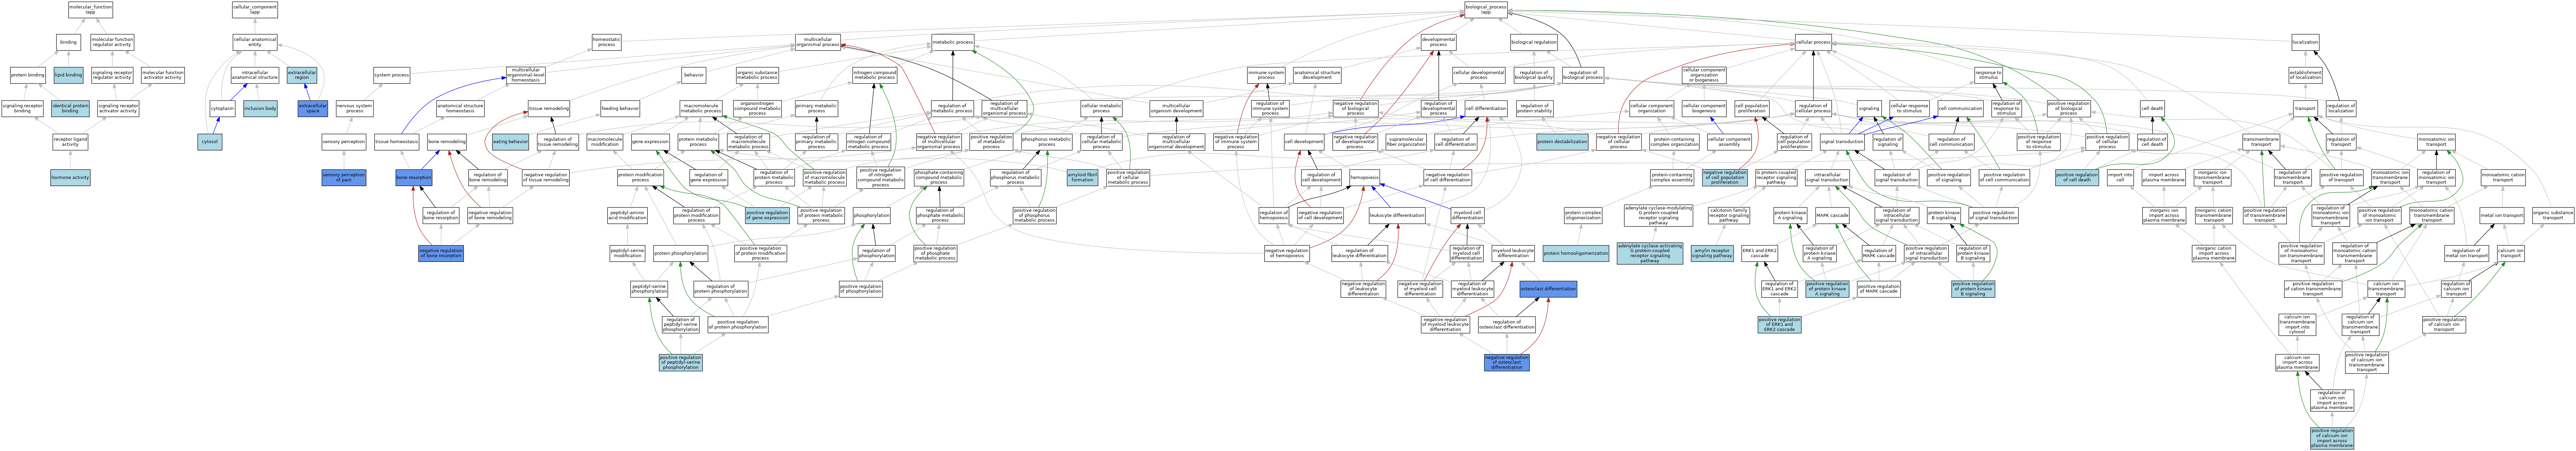Select the 'receptor ligand activity' node
Viewport: 2576px width, 451px height.
click(x=70, y=142)
